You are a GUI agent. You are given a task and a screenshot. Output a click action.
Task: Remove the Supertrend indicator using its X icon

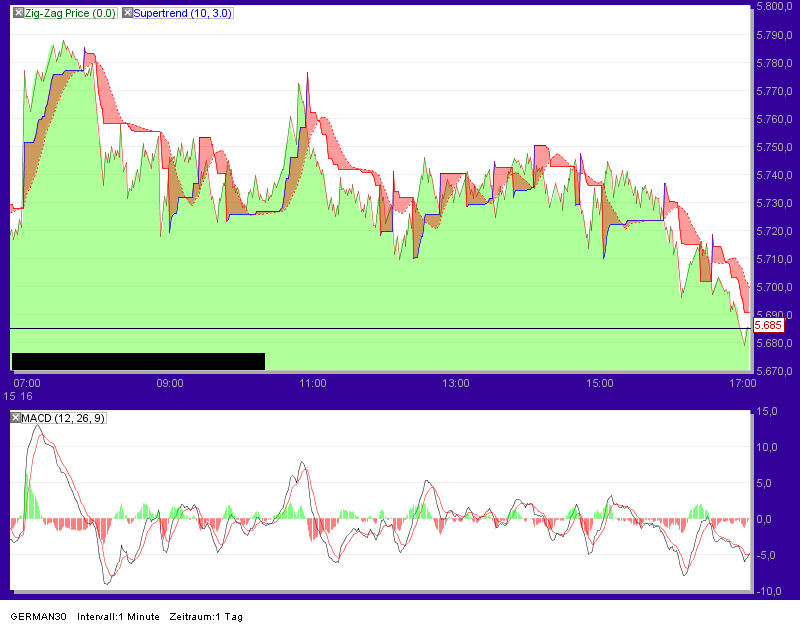point(127,13)
